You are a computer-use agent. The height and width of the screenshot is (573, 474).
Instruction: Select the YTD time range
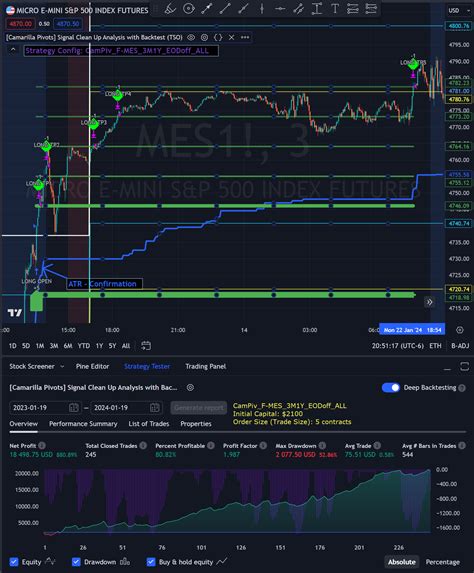(x=84, y=346)
